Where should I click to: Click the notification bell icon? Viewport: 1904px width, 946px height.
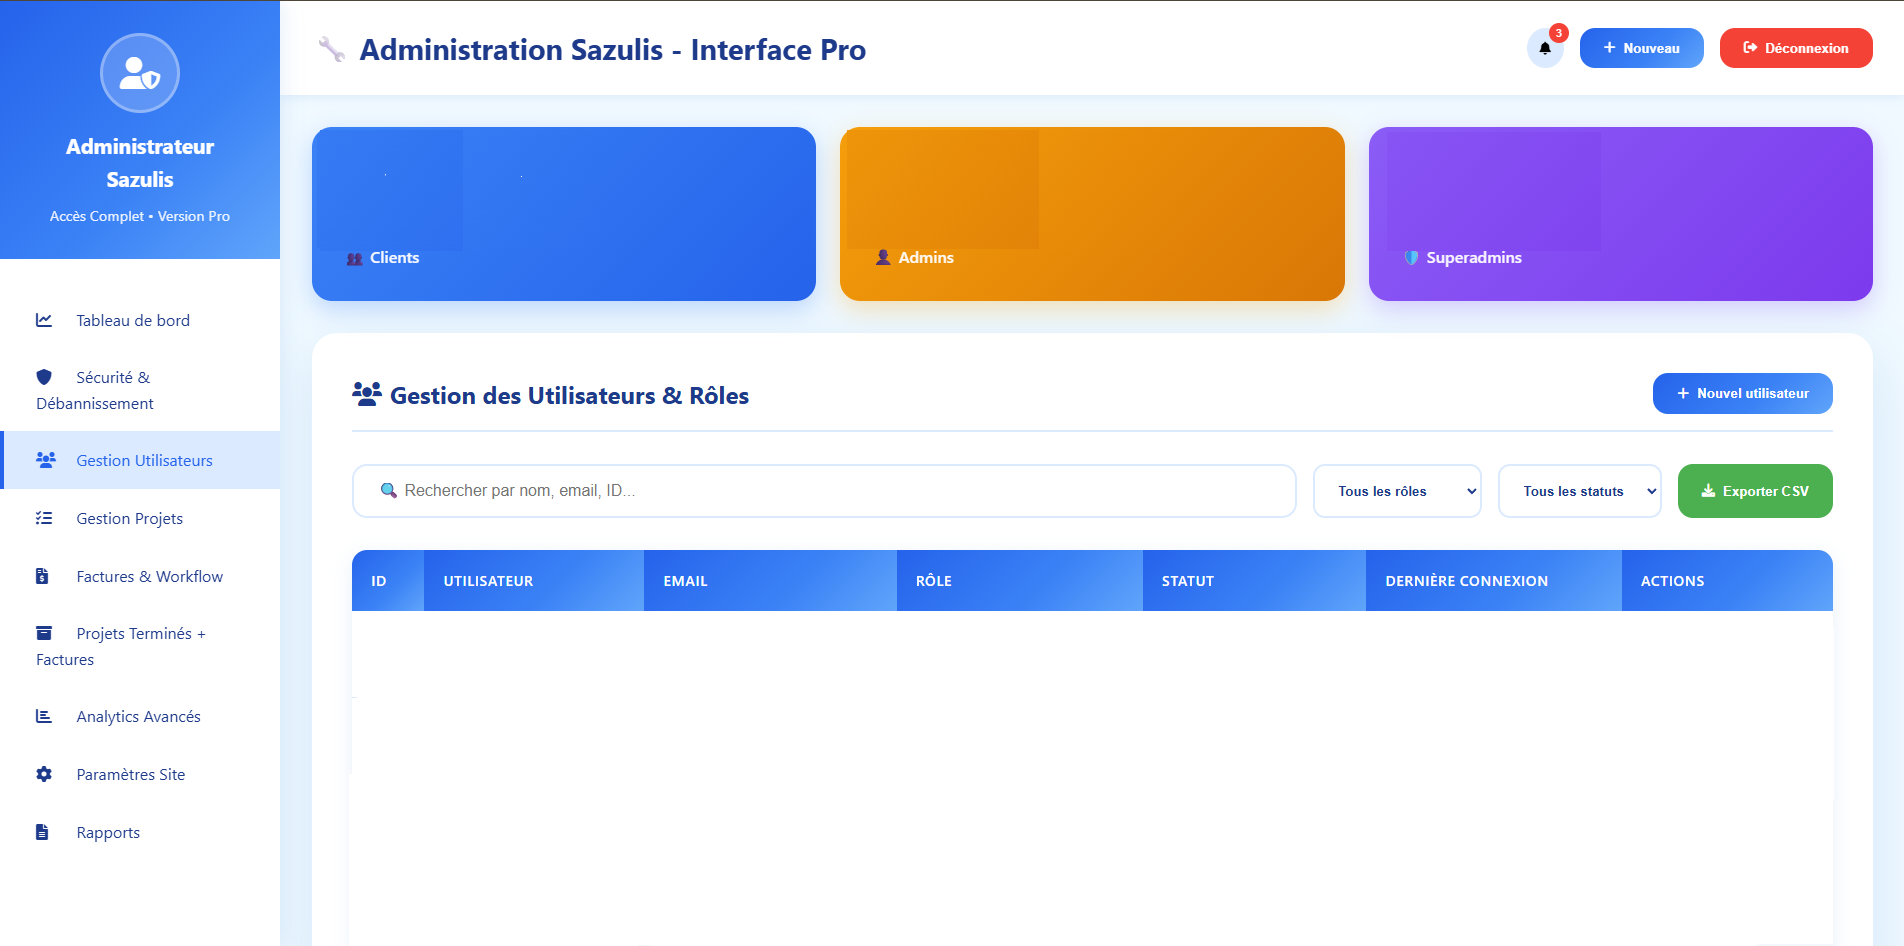coord(1544,48)
